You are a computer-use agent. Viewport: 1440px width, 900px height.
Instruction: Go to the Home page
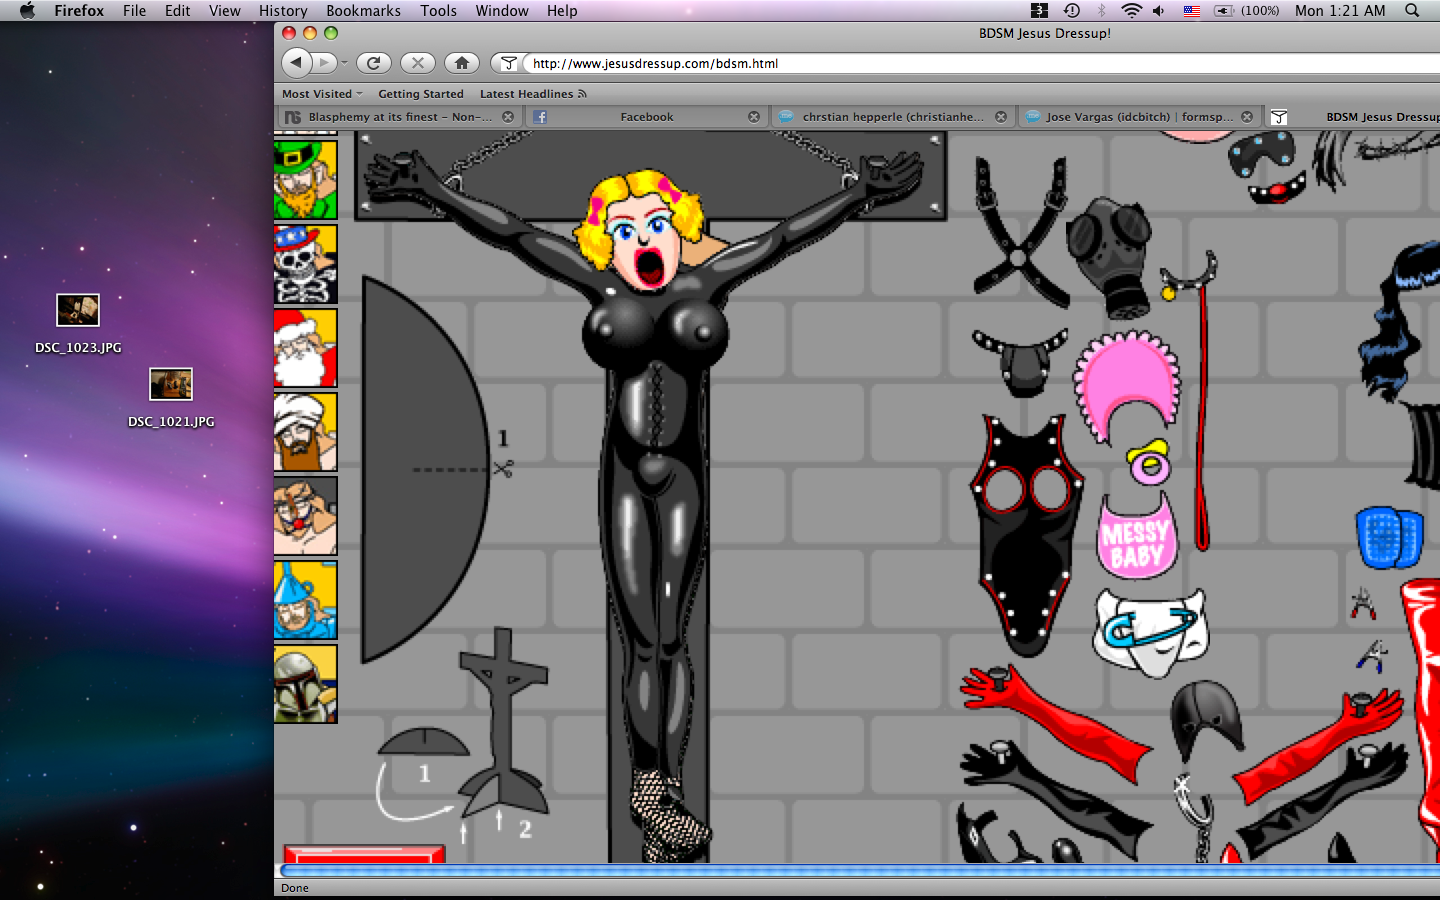(x=461, y=63)
